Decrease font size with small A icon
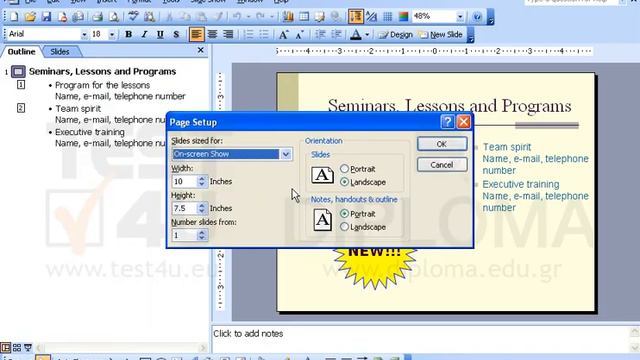This screenshot has width=640, height=360. pos(299,34)
